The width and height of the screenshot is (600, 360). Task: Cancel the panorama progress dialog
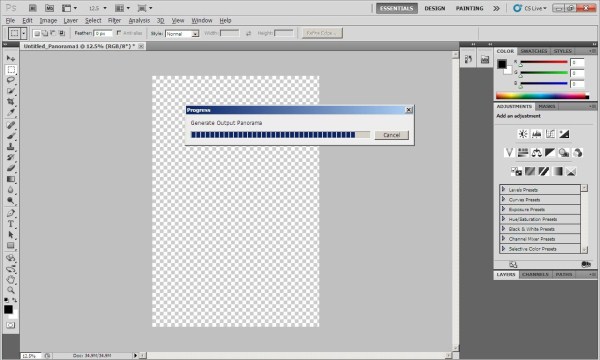click(x=391, y=135)
